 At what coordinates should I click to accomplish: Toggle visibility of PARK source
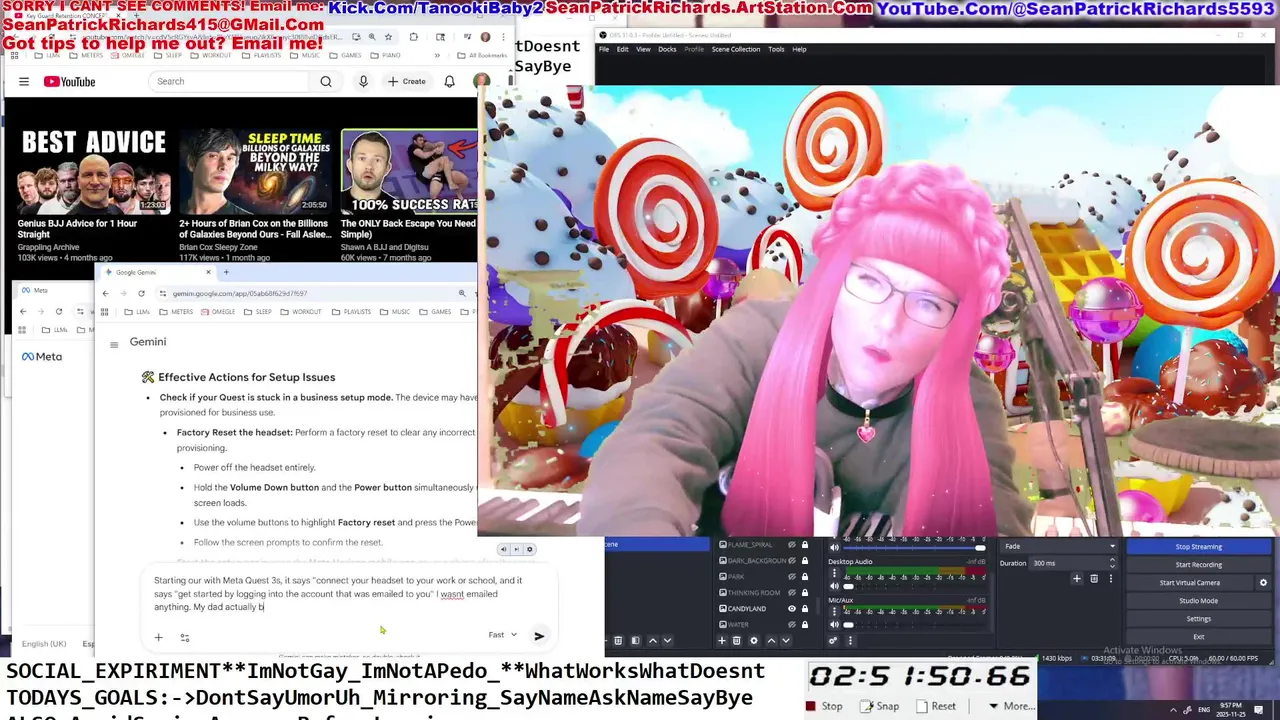792,577
